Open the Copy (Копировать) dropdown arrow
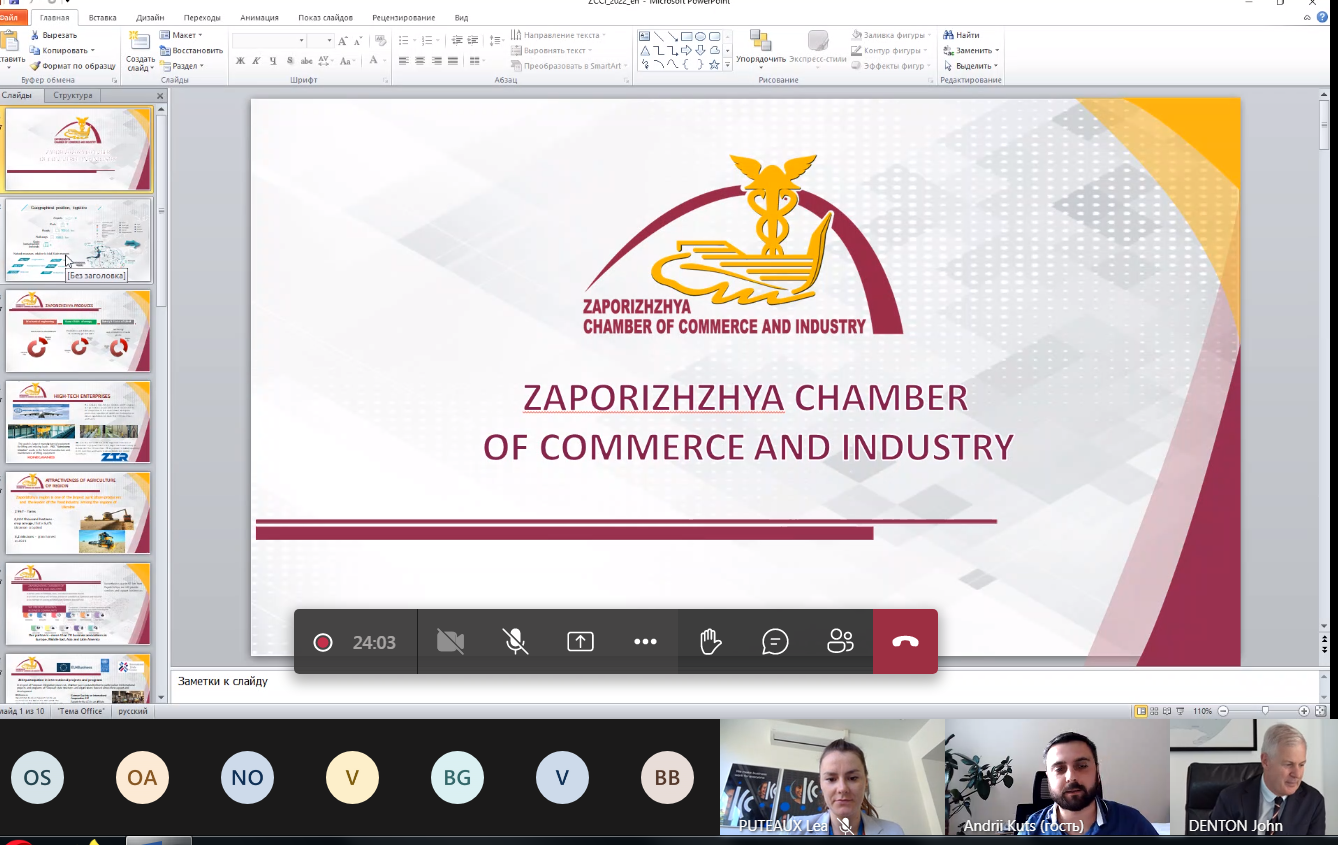The height and width of the screenshot is (845, 1338). (93, 50)
